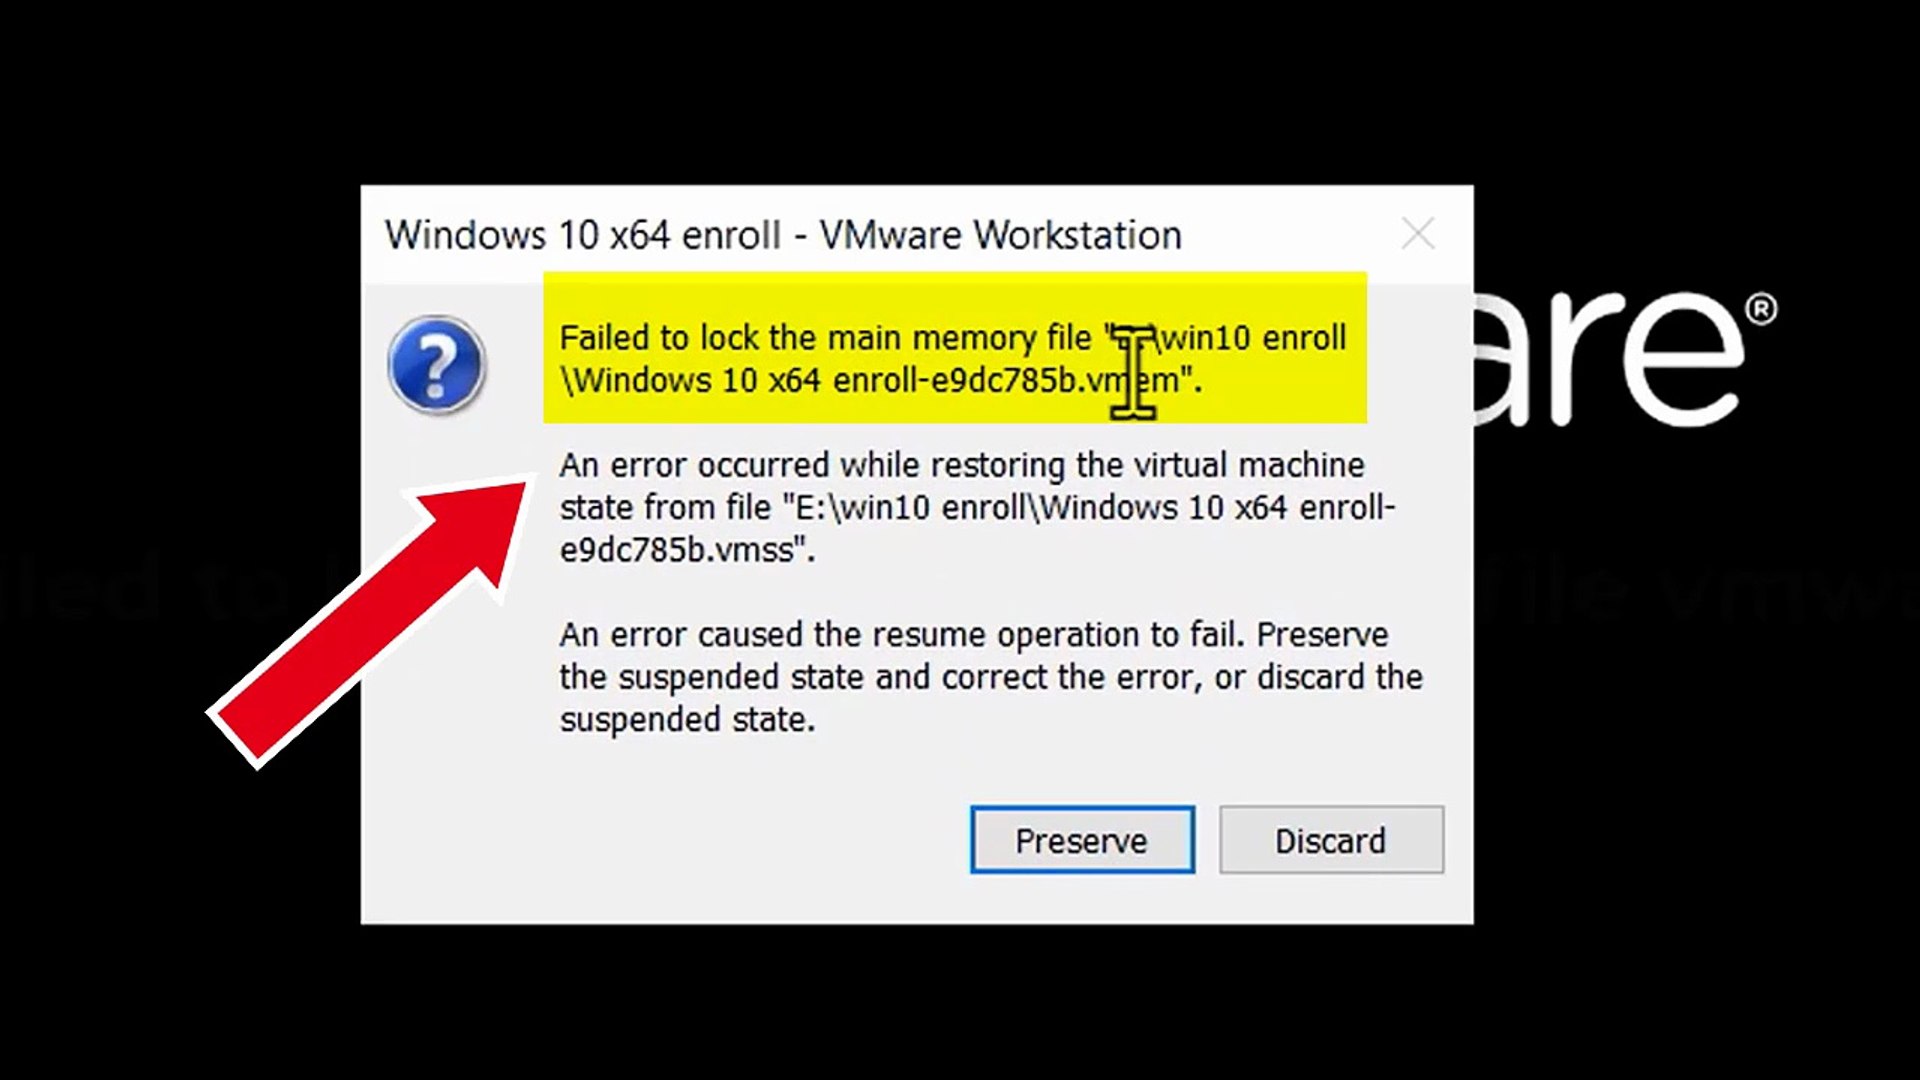Select the dialog title 'Windows 10 x64 enroll'
The image size is (1920, 1080).
(x=583, y=235)
